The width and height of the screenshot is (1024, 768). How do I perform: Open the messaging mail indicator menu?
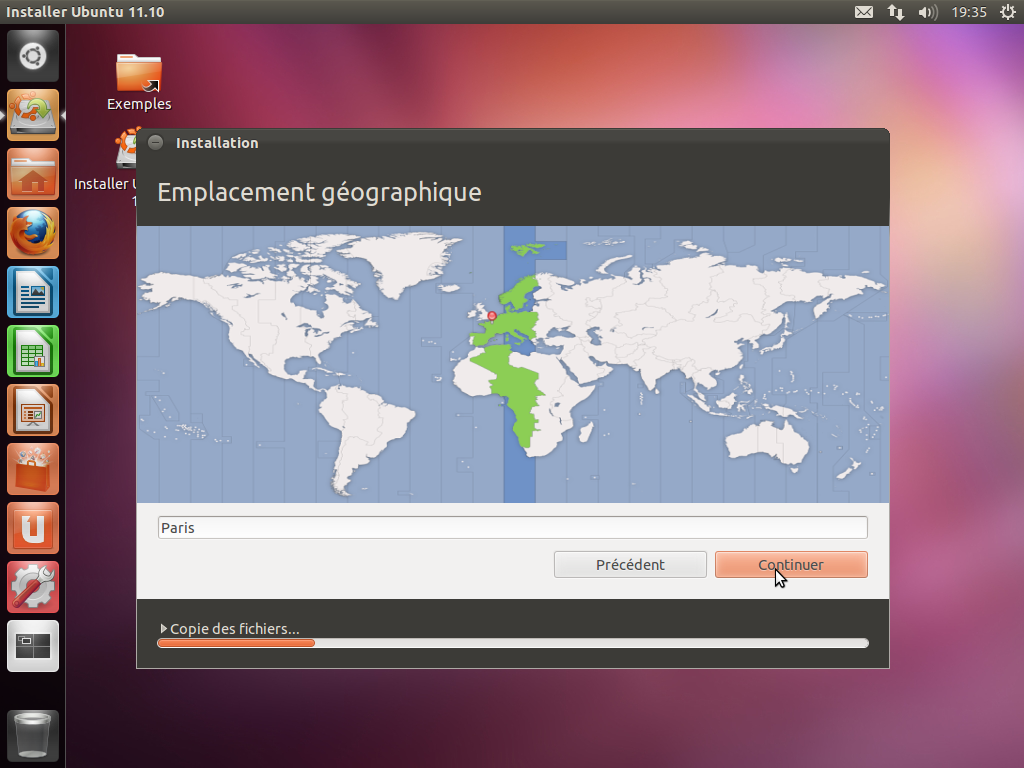864,12
